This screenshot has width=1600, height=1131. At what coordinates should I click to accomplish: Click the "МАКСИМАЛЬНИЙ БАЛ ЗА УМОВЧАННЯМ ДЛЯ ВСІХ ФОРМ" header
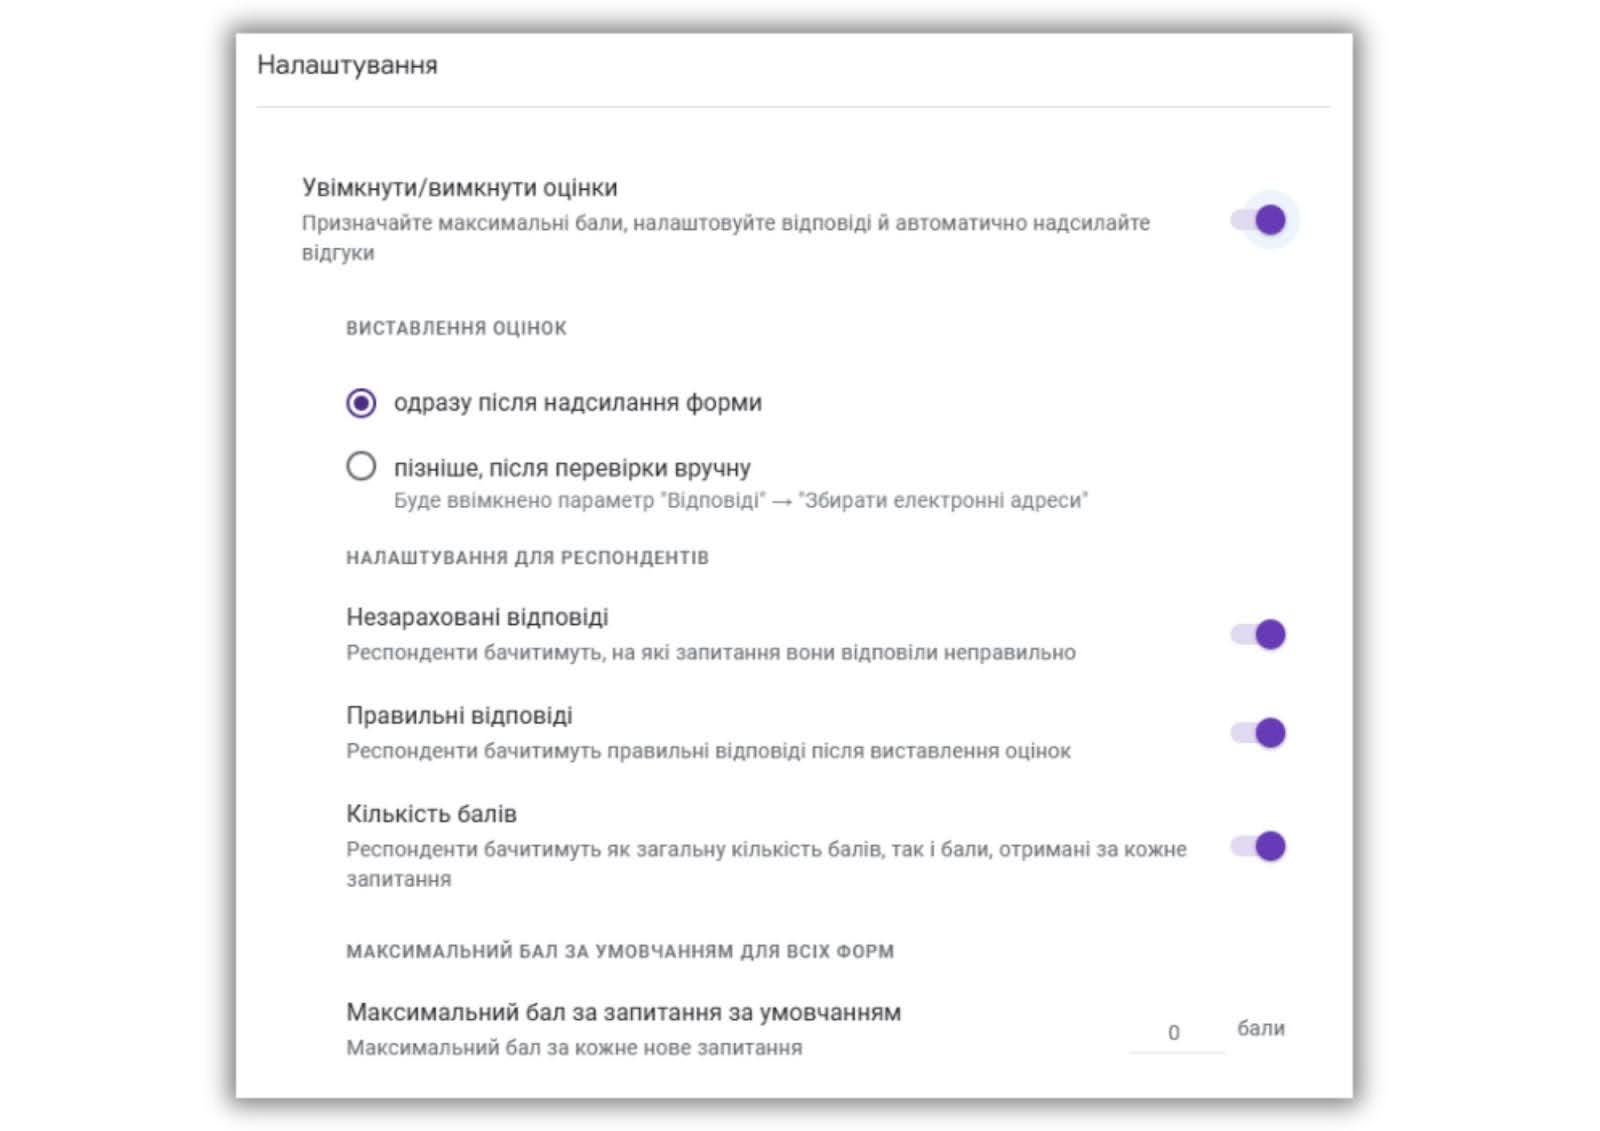620,951
